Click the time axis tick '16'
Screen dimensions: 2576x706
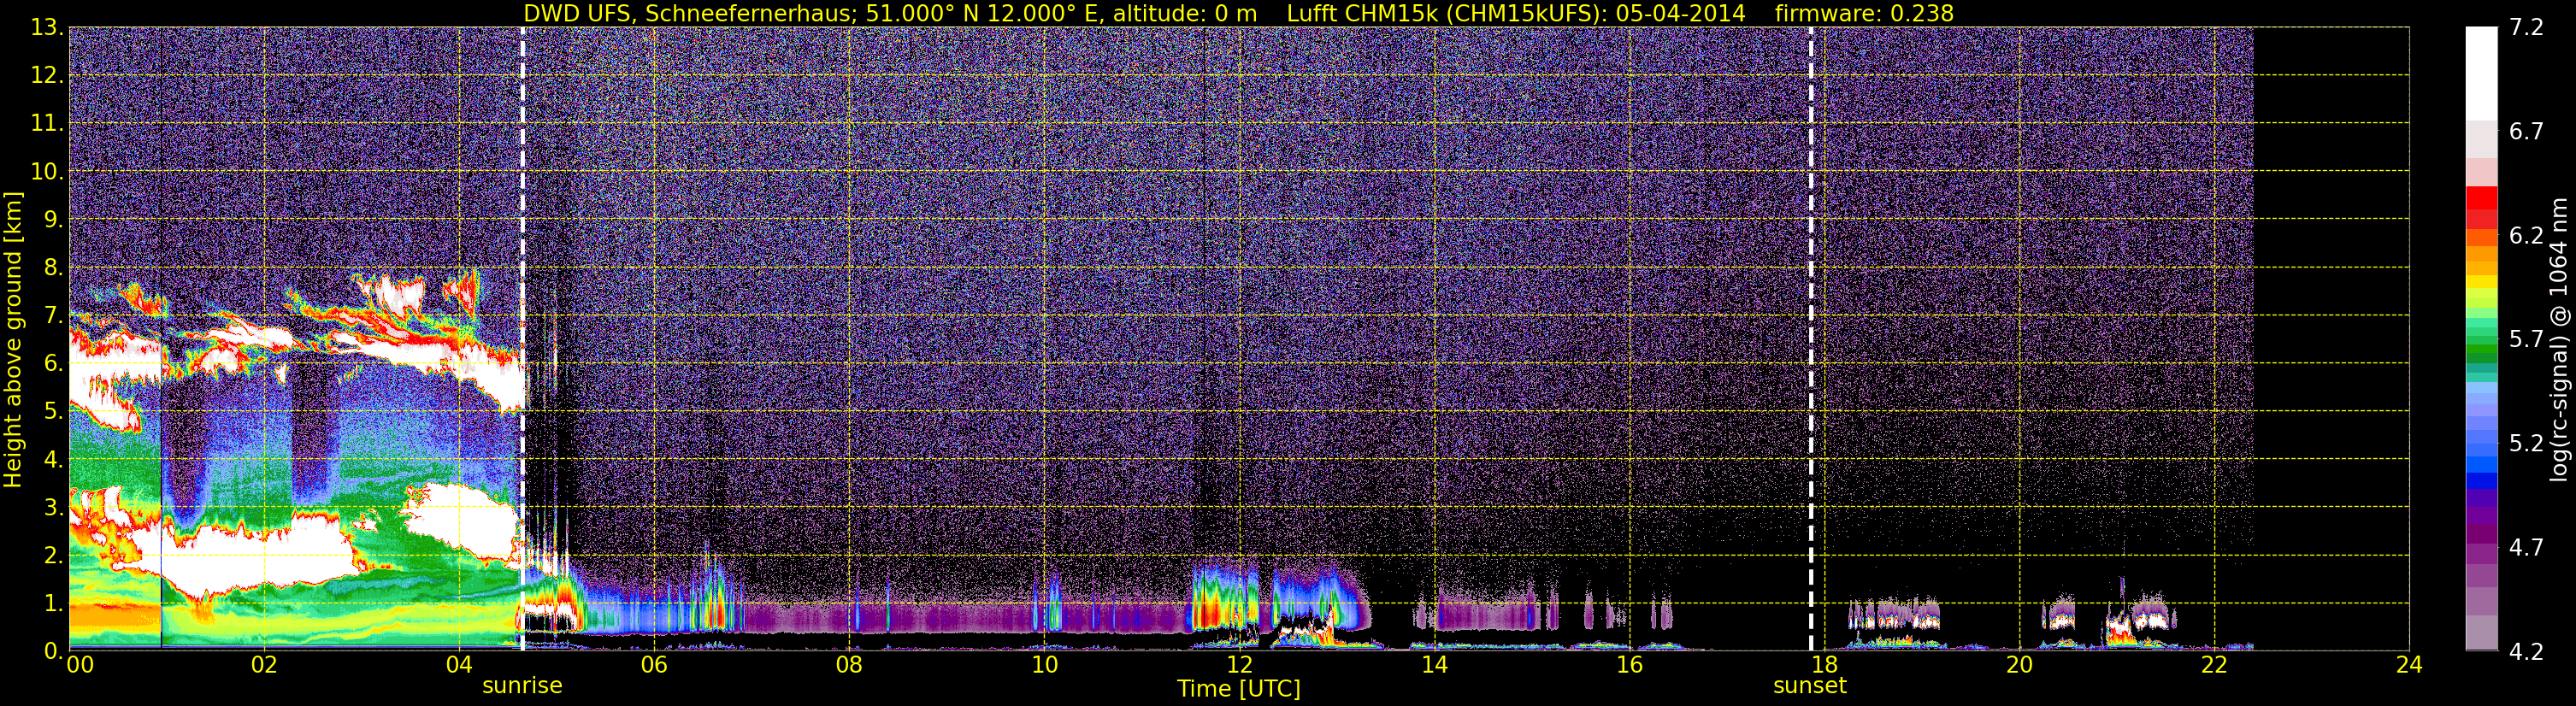pos(1629,665)
